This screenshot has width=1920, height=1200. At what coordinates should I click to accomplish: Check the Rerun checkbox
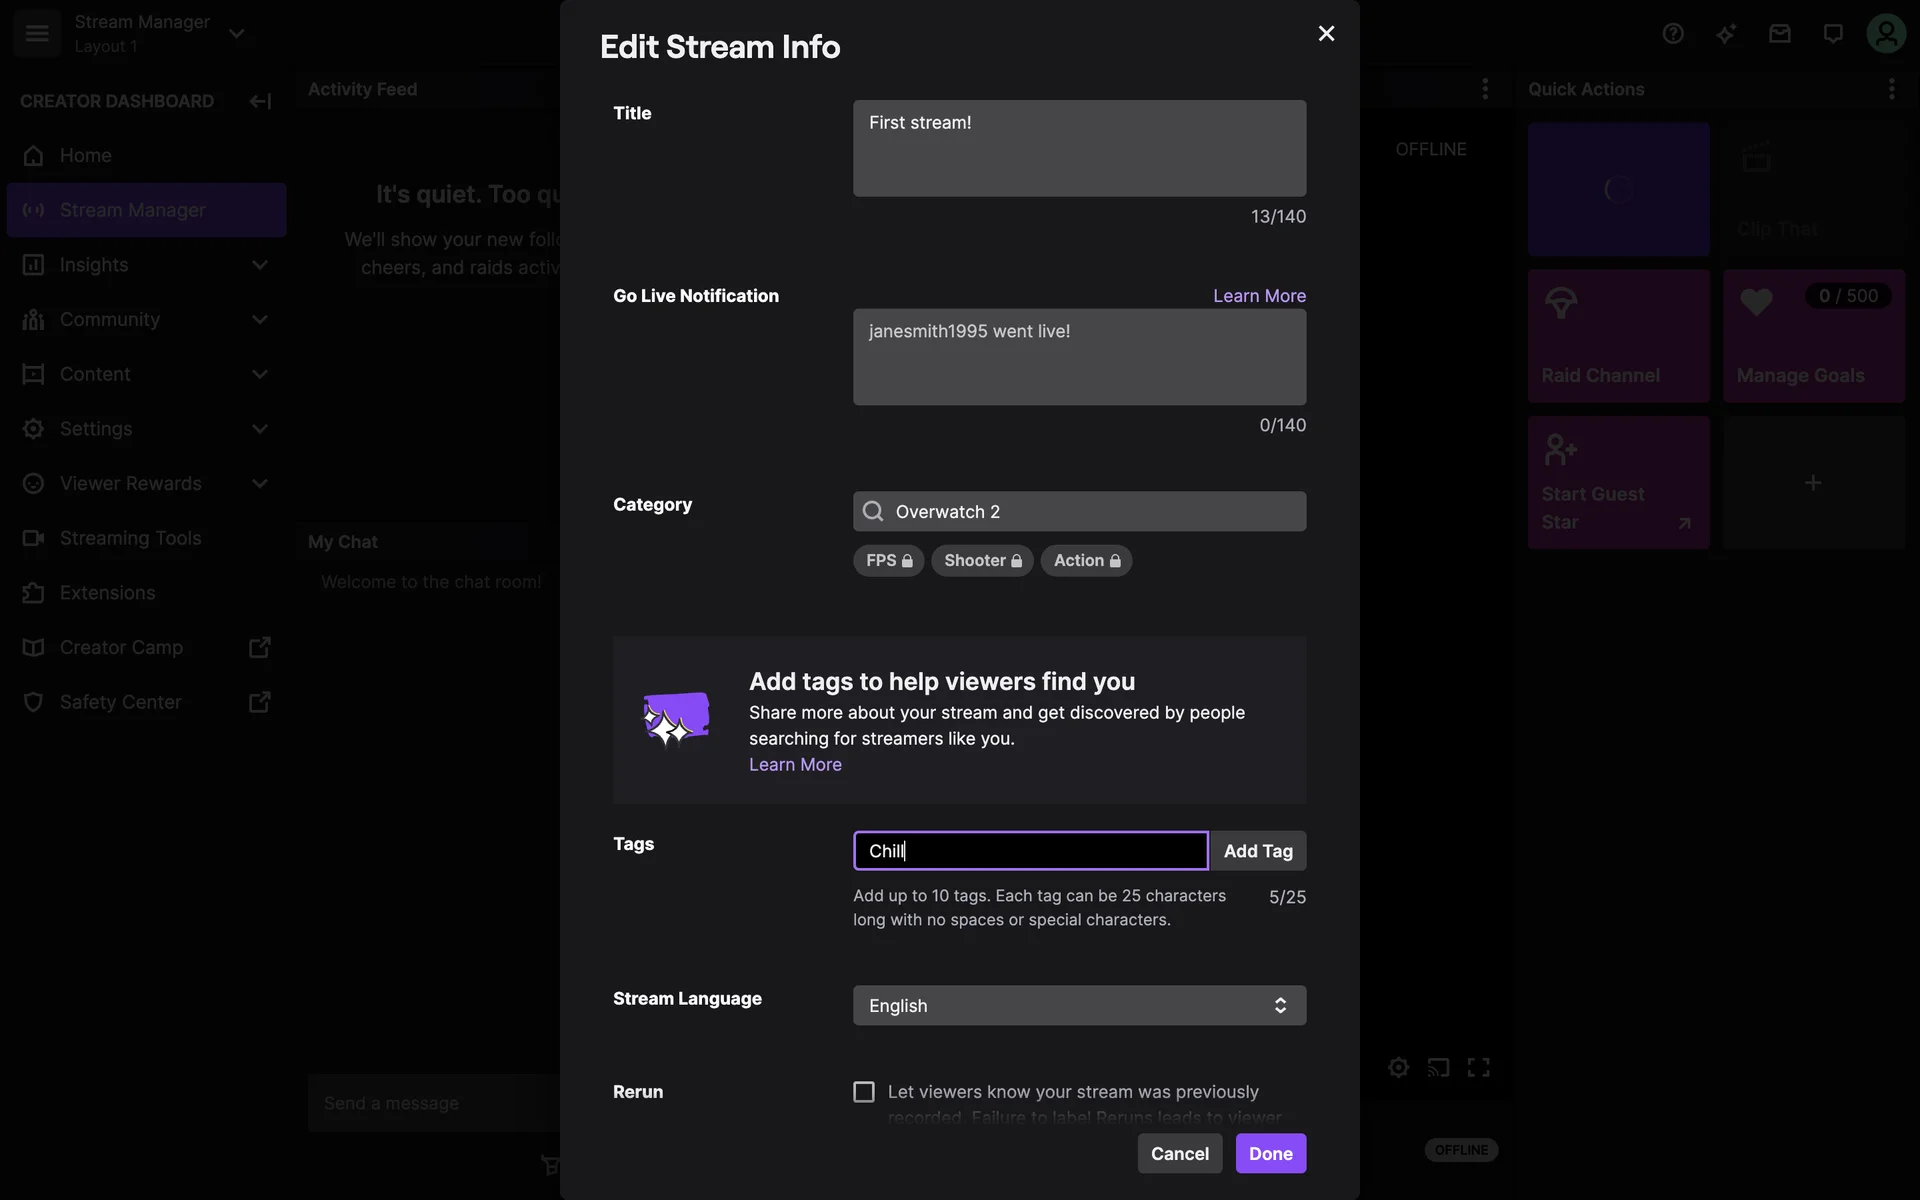click(x=864, y=1092)
